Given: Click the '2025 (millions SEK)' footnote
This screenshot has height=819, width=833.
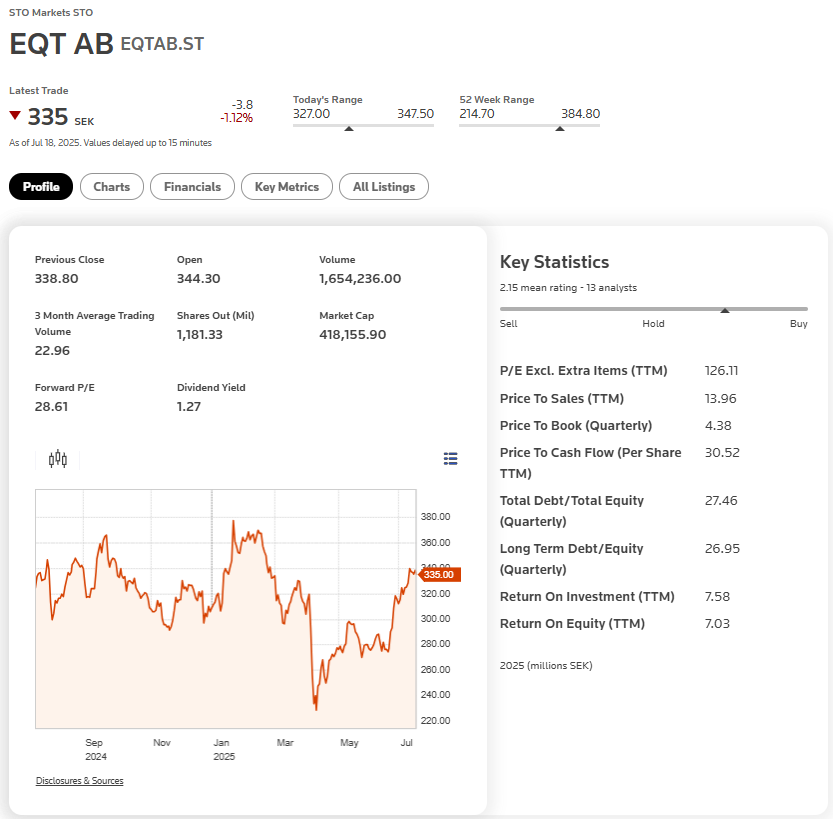Looking at the screenshot, I should pyautogui.click(x=546, y=666).
